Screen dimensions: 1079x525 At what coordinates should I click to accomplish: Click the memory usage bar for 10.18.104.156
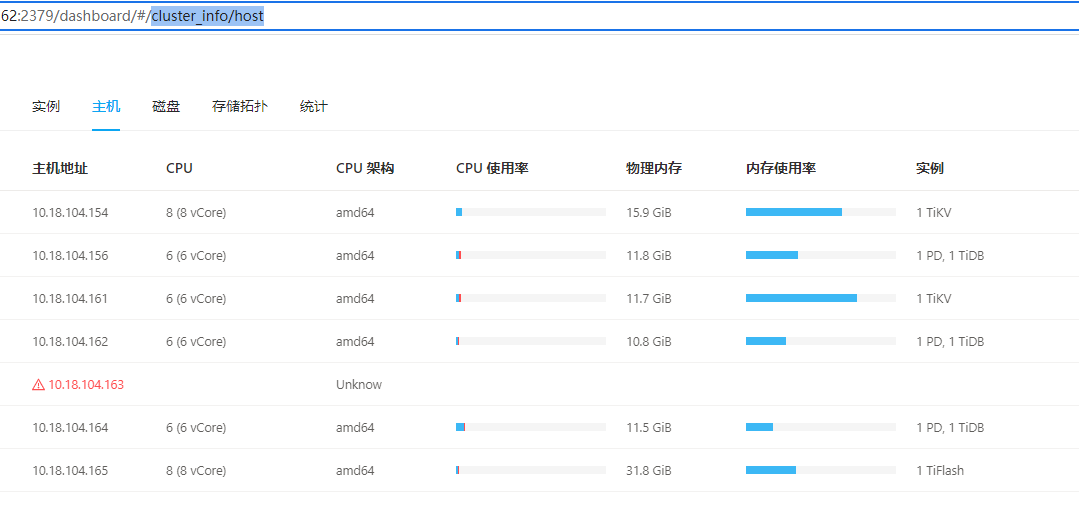(x=821, y=255)
